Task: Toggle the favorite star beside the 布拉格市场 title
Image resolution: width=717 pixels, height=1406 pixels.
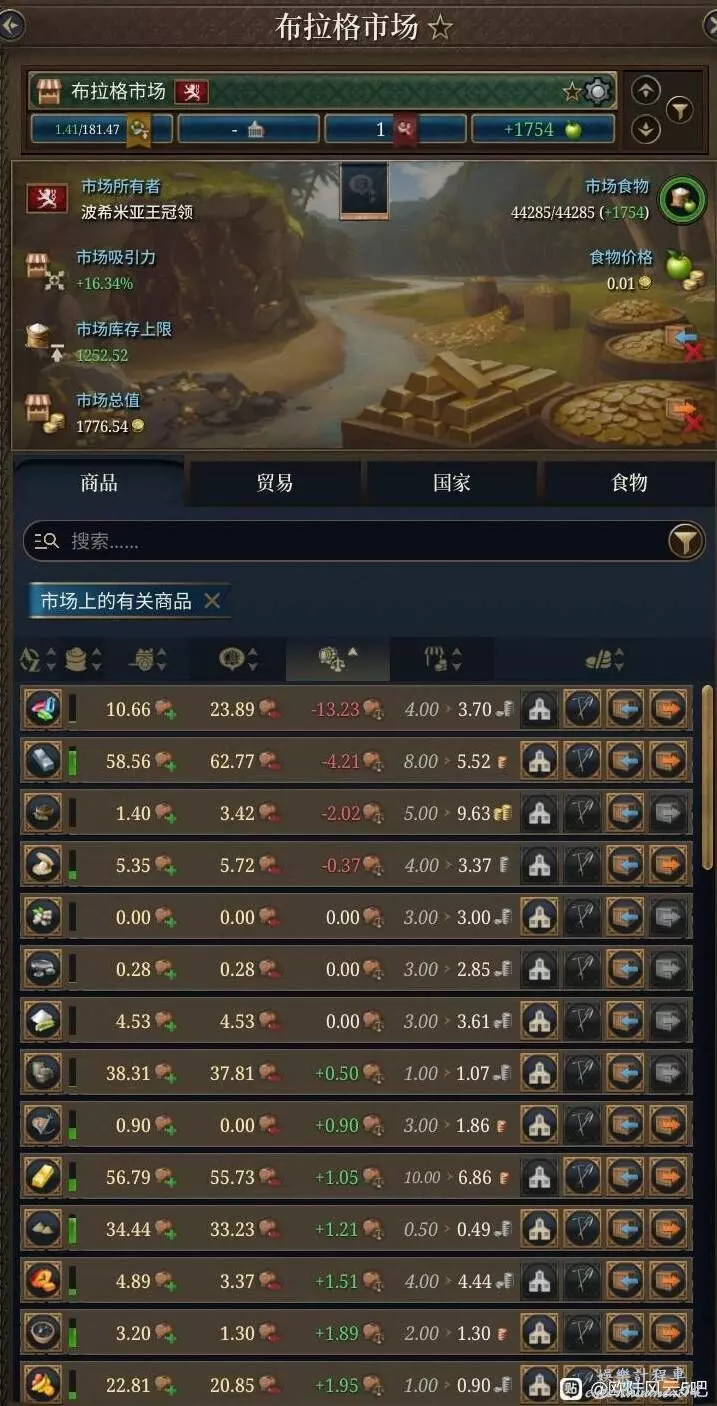Action: coord(439,28)
